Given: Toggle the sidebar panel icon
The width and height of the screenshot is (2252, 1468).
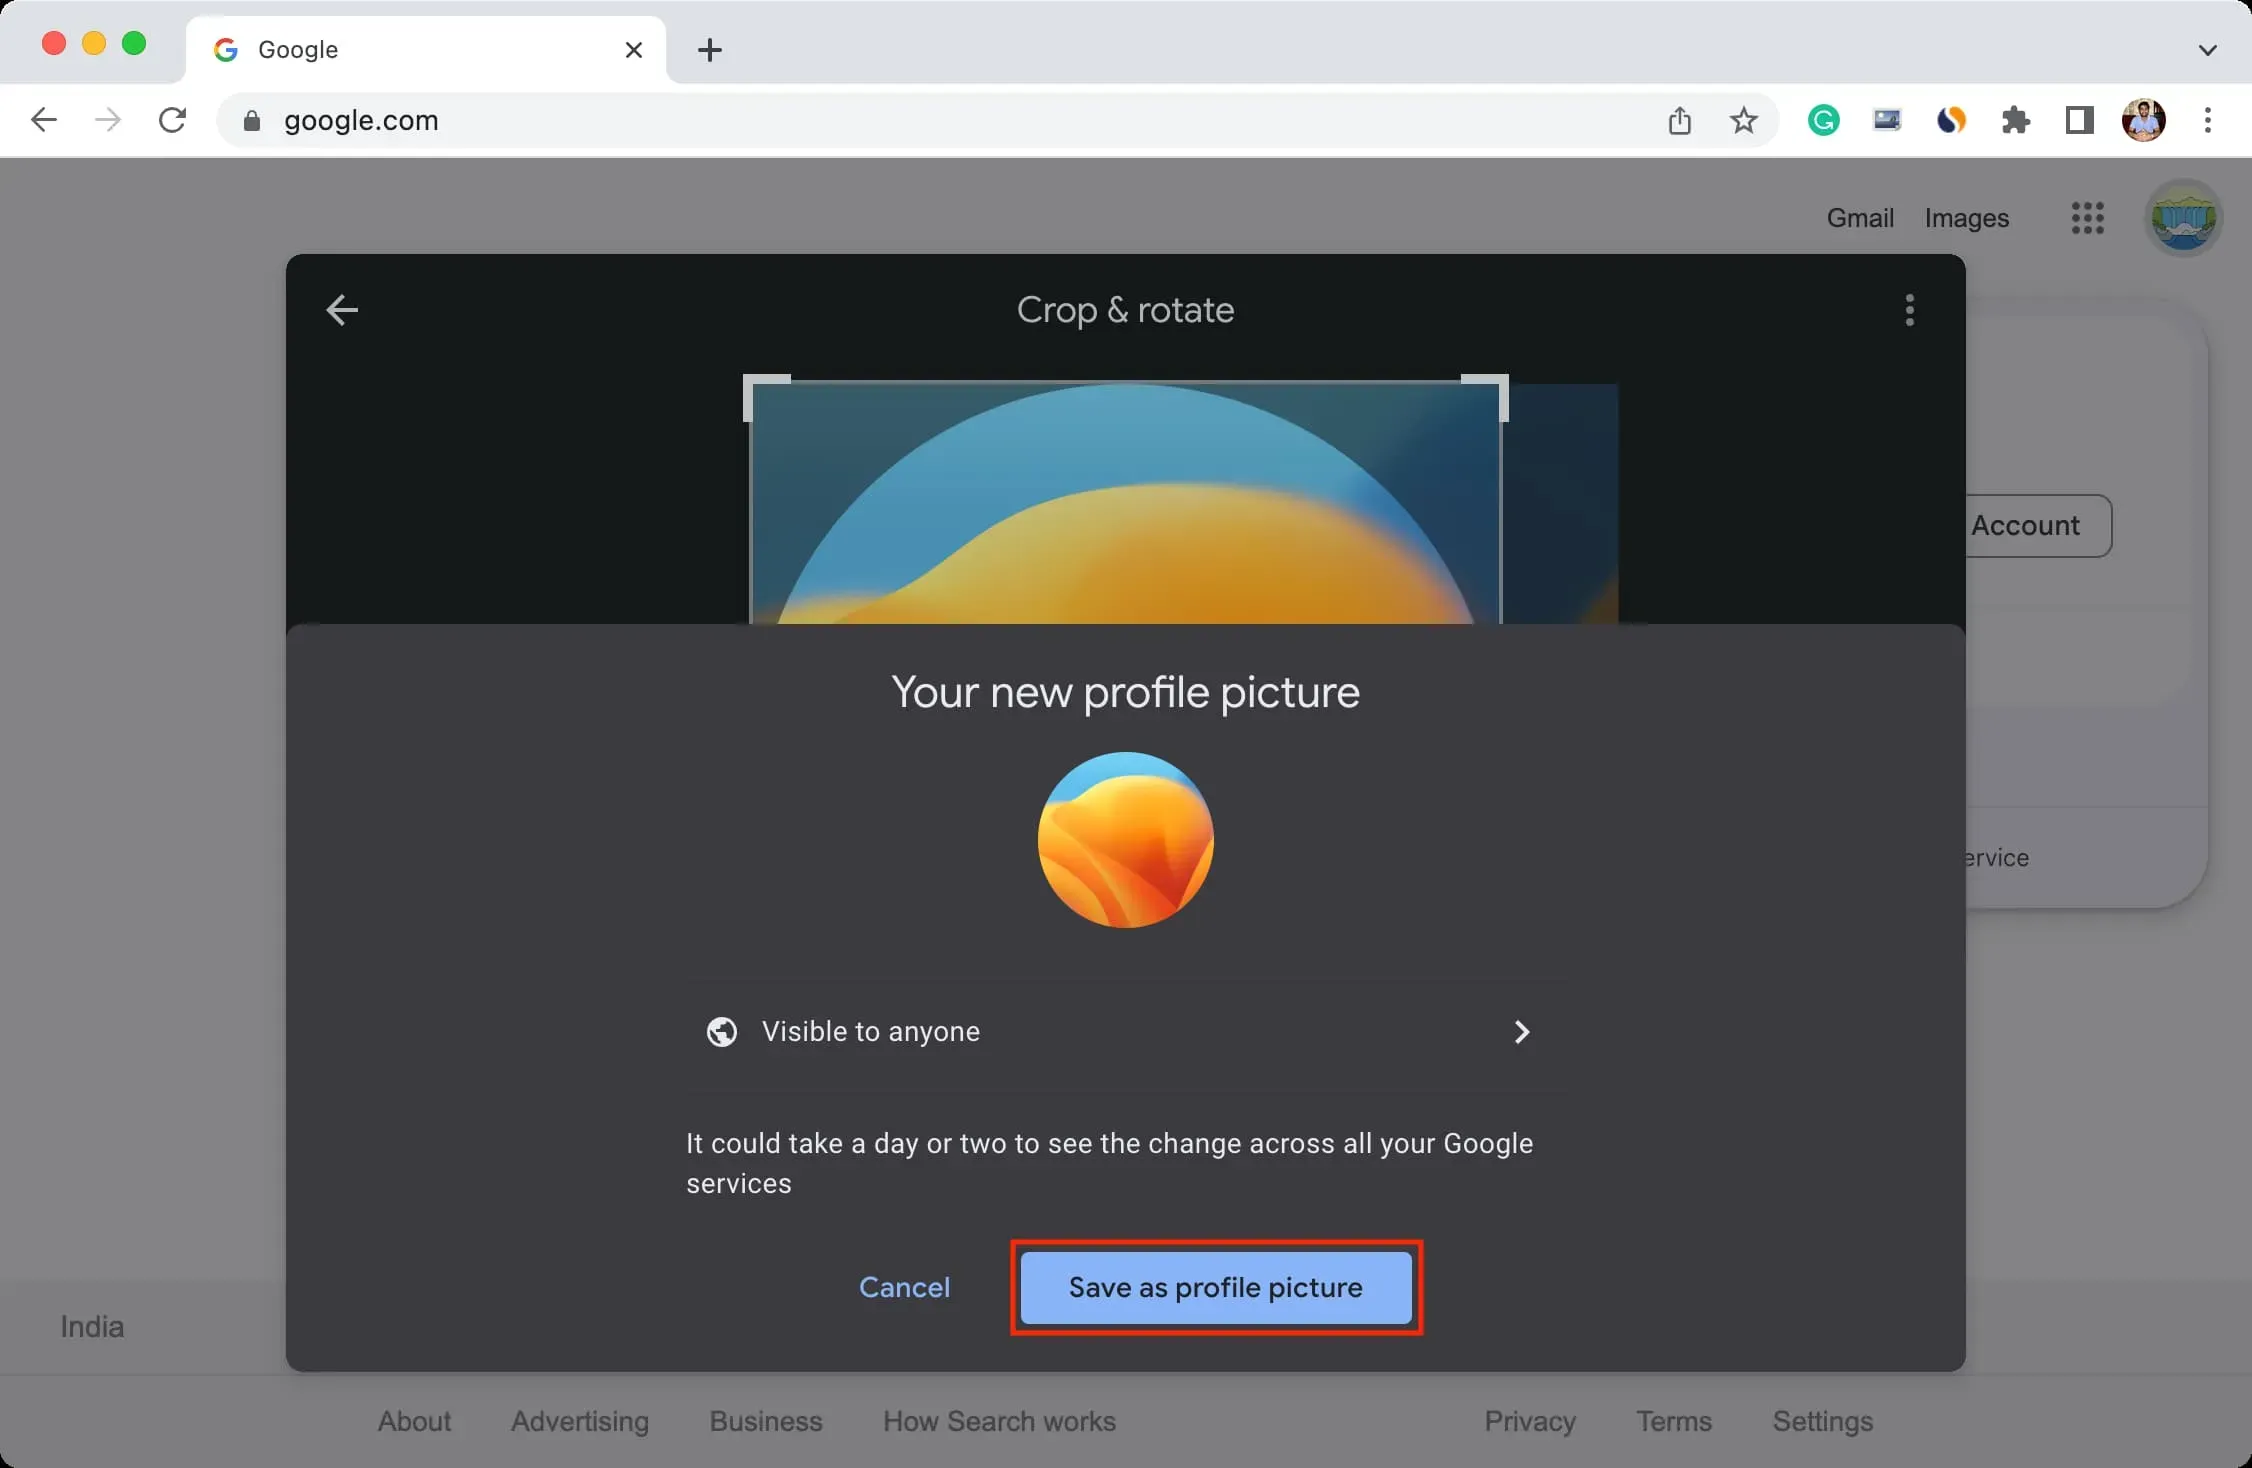Looking at the screenshot, I should 2076,118.
